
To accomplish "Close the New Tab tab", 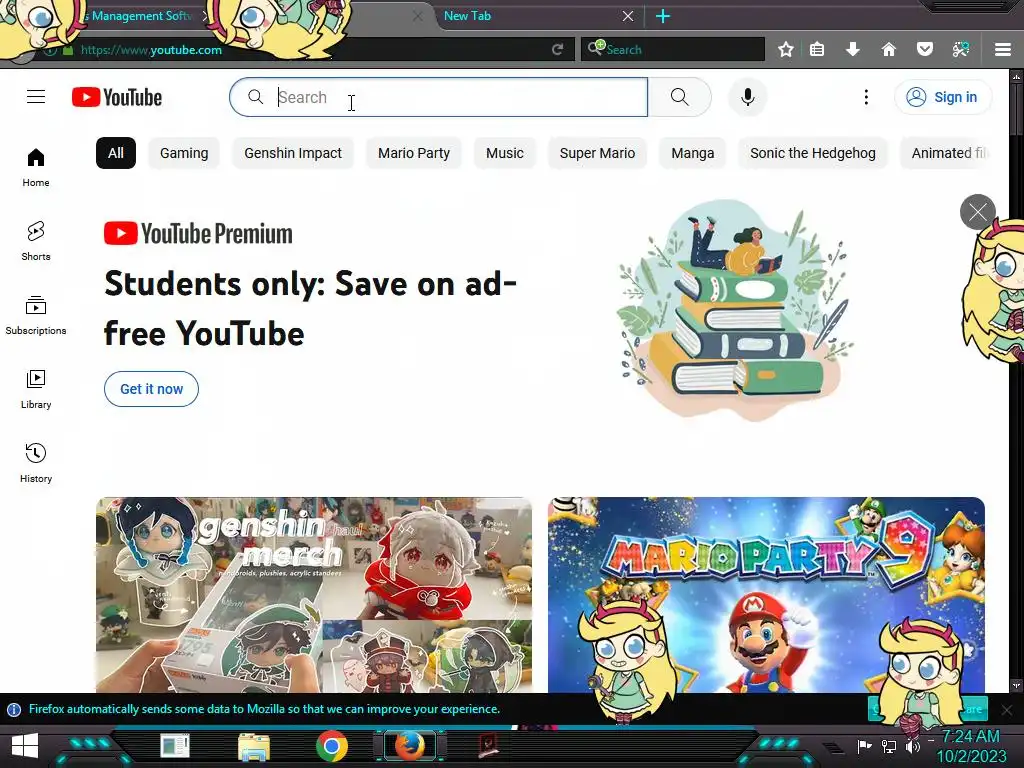I will (628, 16).
